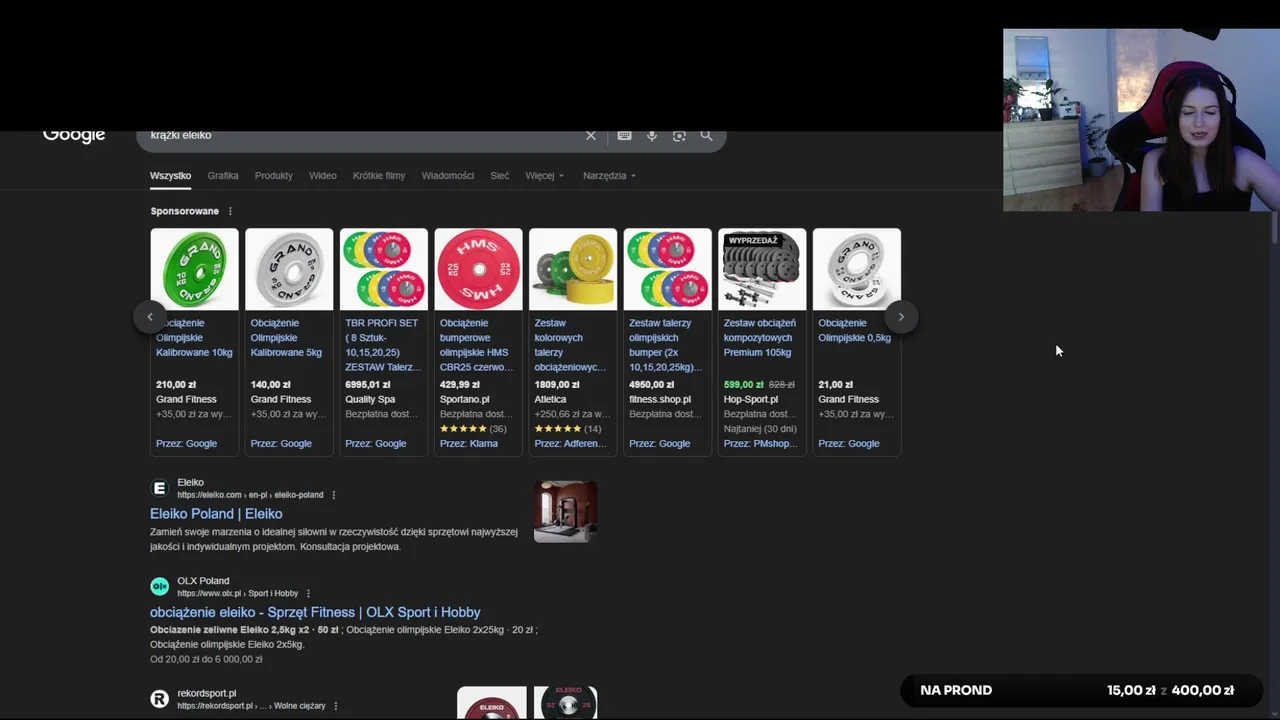Viewport: 1280px width, 720px height.
Task: Click Przez: Klarna under Sportano product
Action: tap(468, 444)
